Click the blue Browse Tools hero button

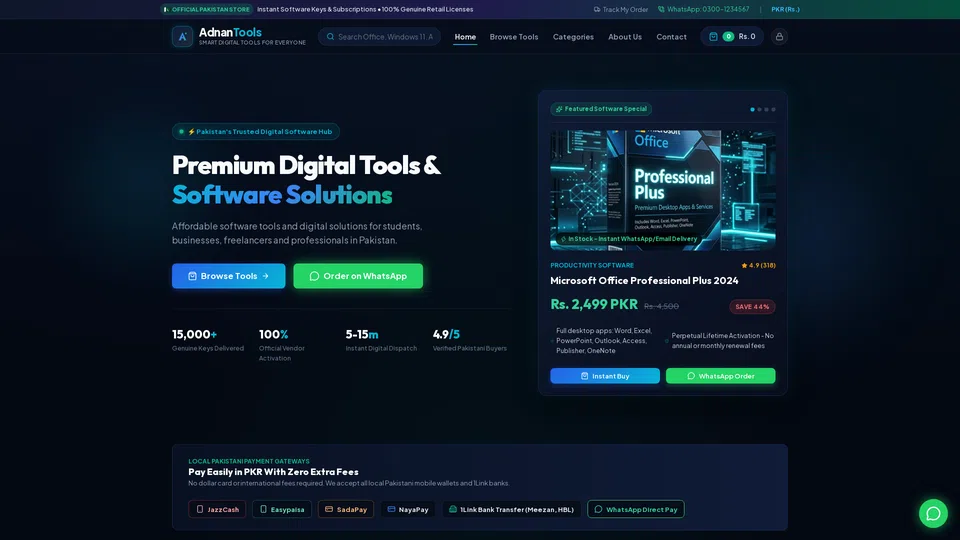click(x=228, y=276)
